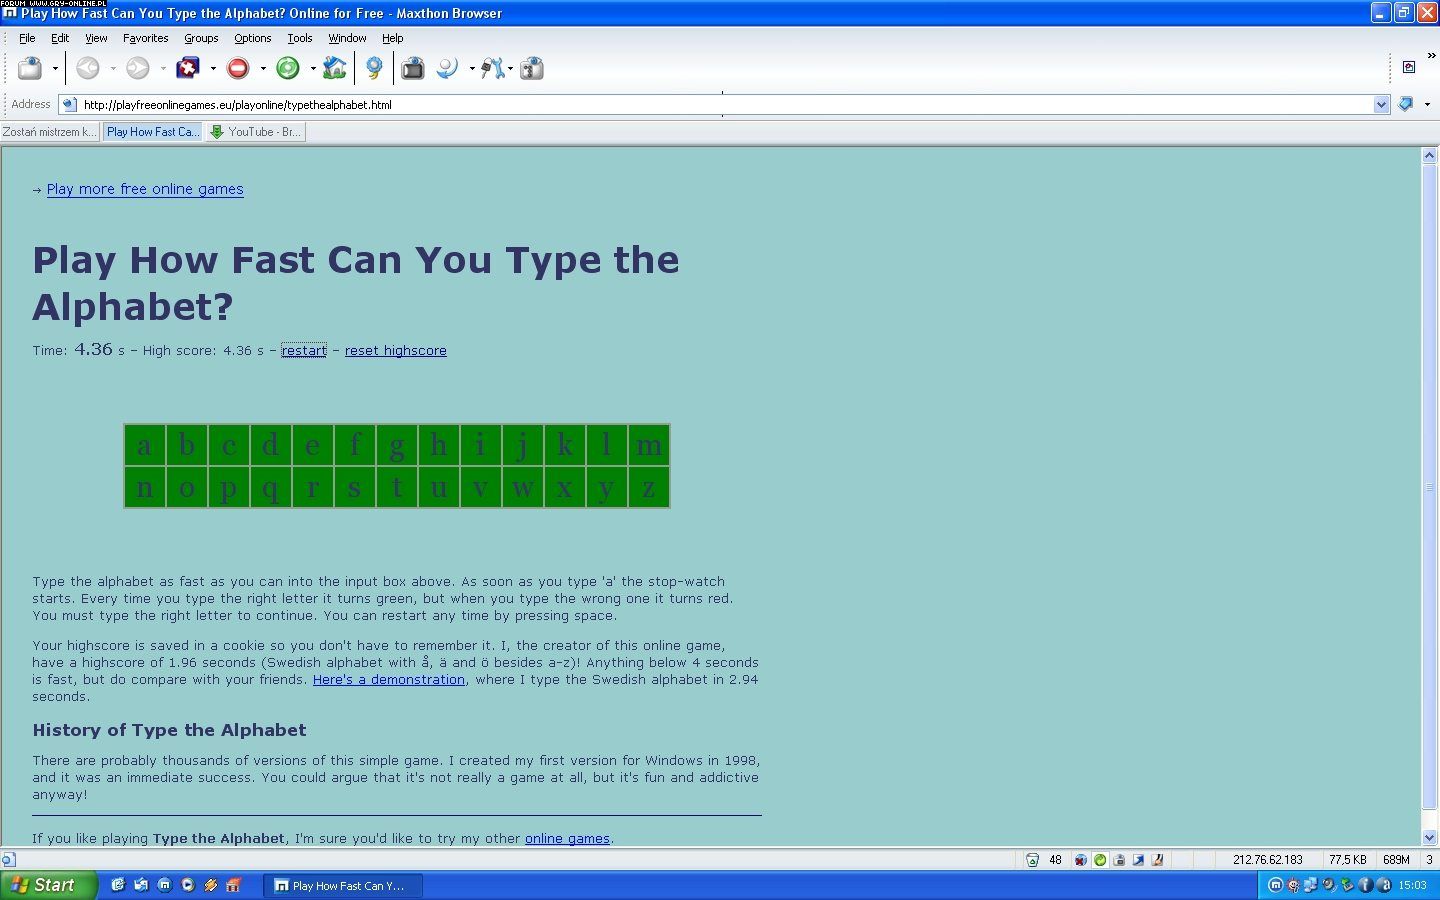Click the vertical scrollbar down arrow
This screenshot has width=1440, height=900.
tap(1429, 837)
